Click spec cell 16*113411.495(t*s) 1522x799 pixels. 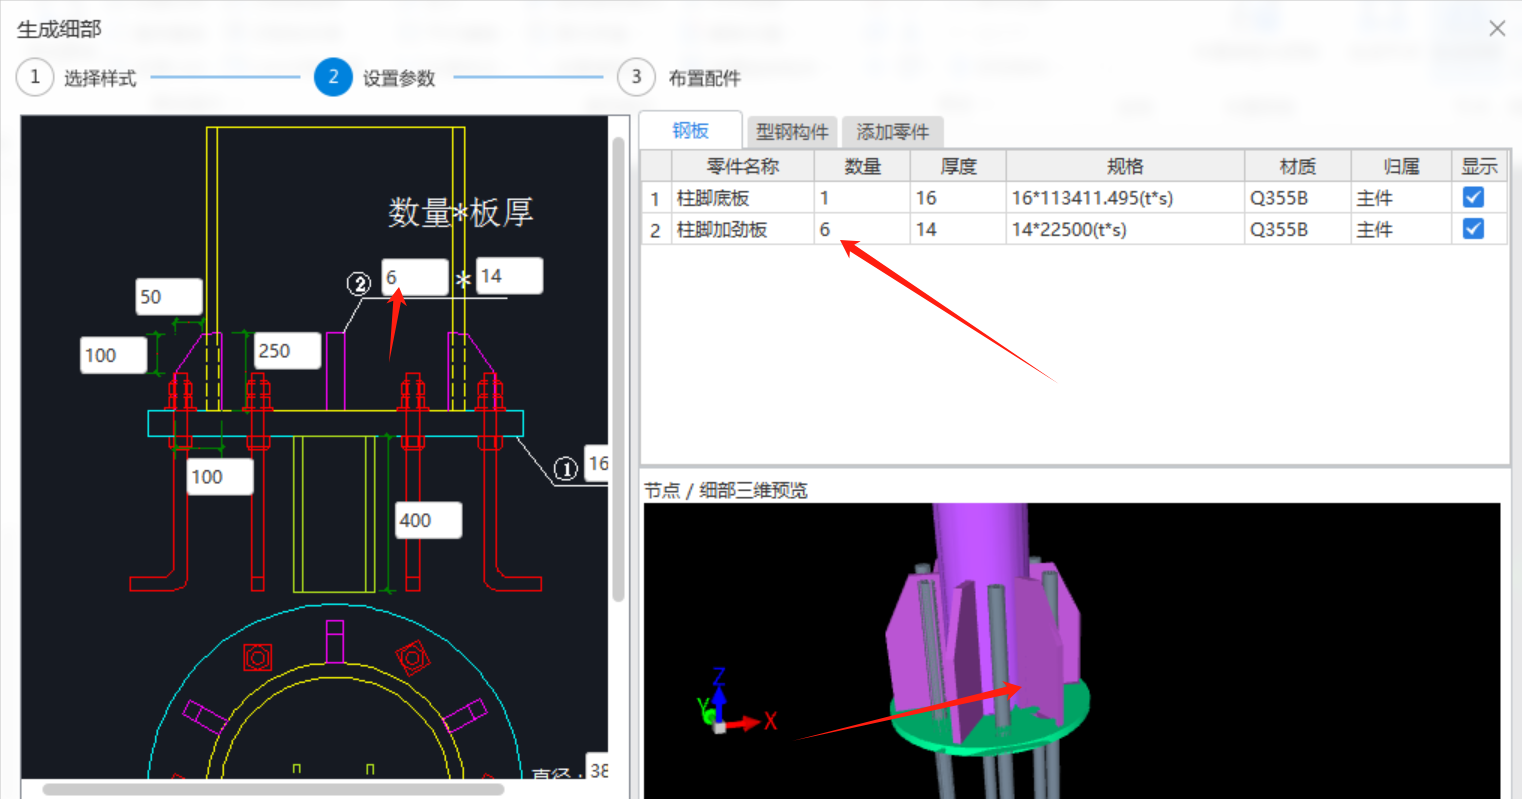(1125, 198)
